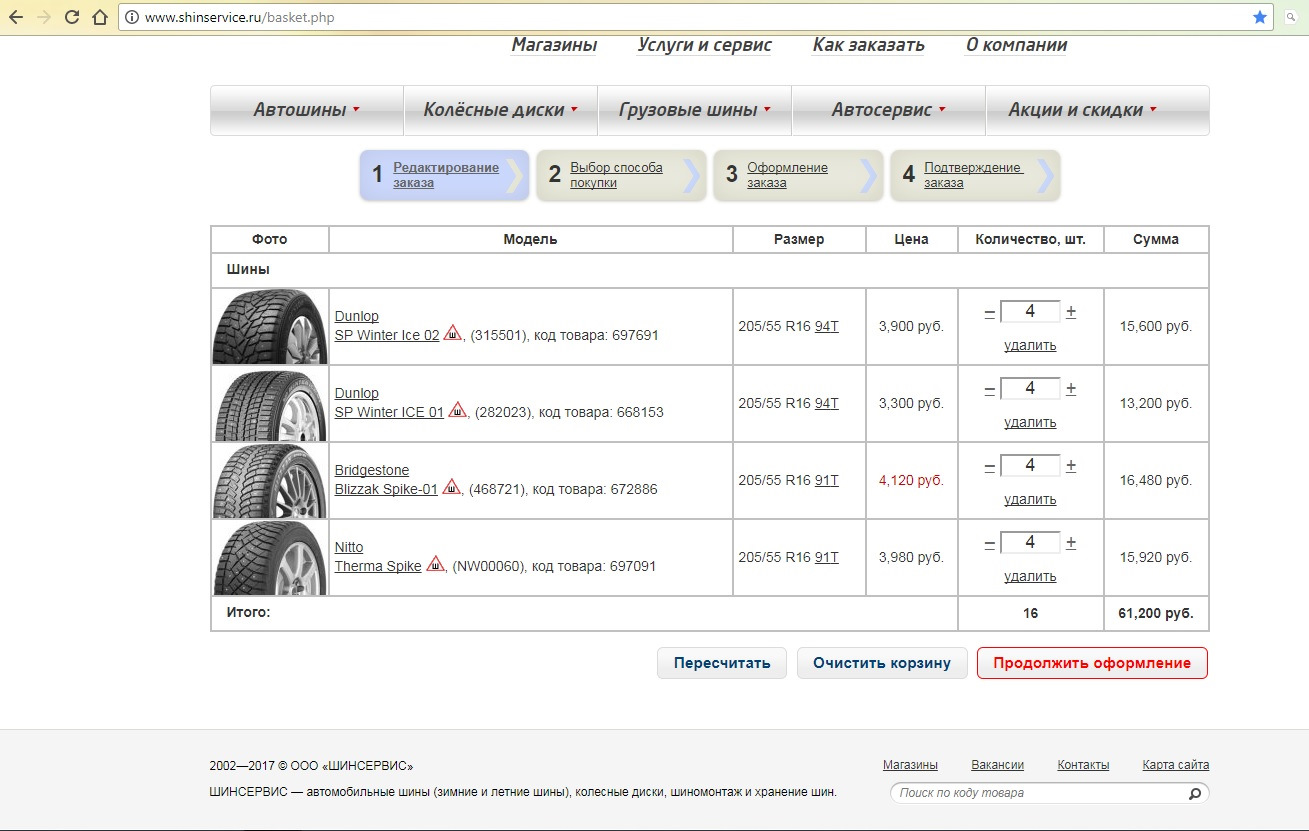This screenshot has width=1309, height=831.
Task: Open the Therma Spike model link
Action: point(378,566)
